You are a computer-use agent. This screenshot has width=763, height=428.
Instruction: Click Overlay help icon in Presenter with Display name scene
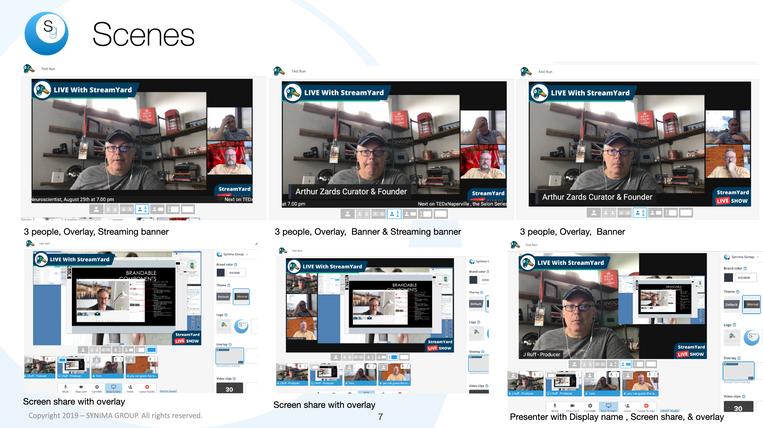(739, 358)
